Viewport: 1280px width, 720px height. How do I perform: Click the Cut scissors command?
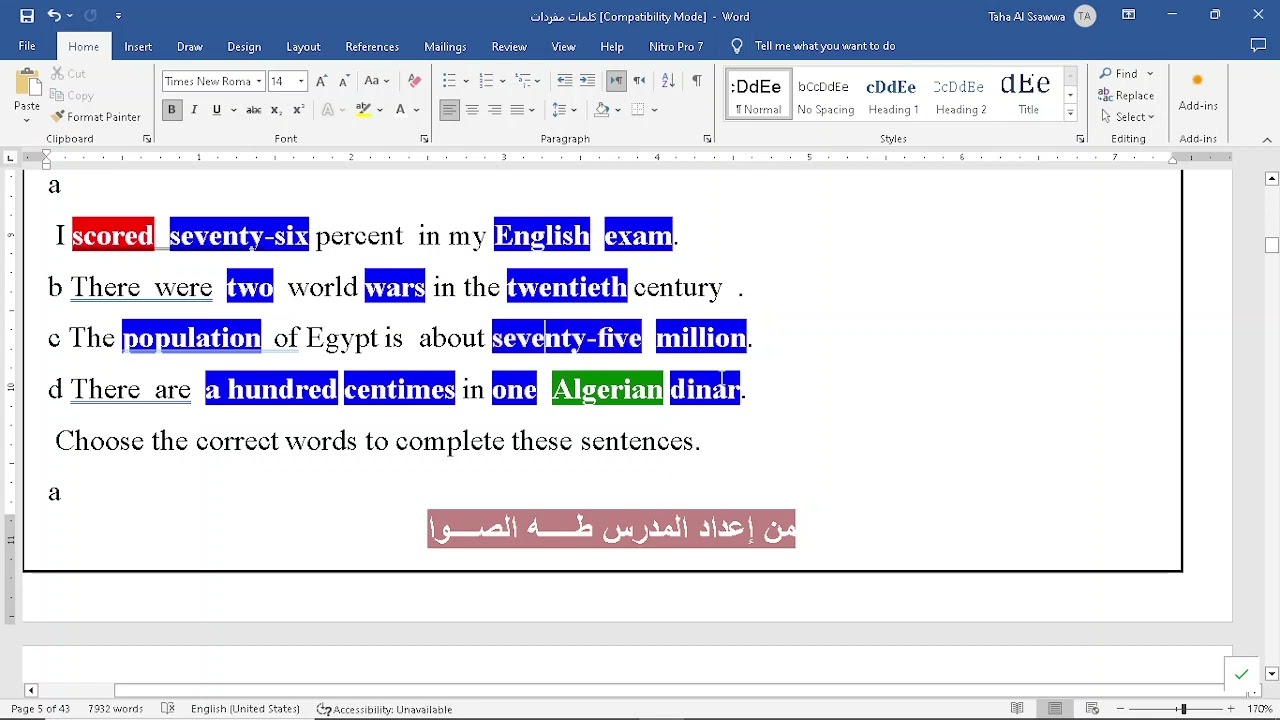[69, 74]
